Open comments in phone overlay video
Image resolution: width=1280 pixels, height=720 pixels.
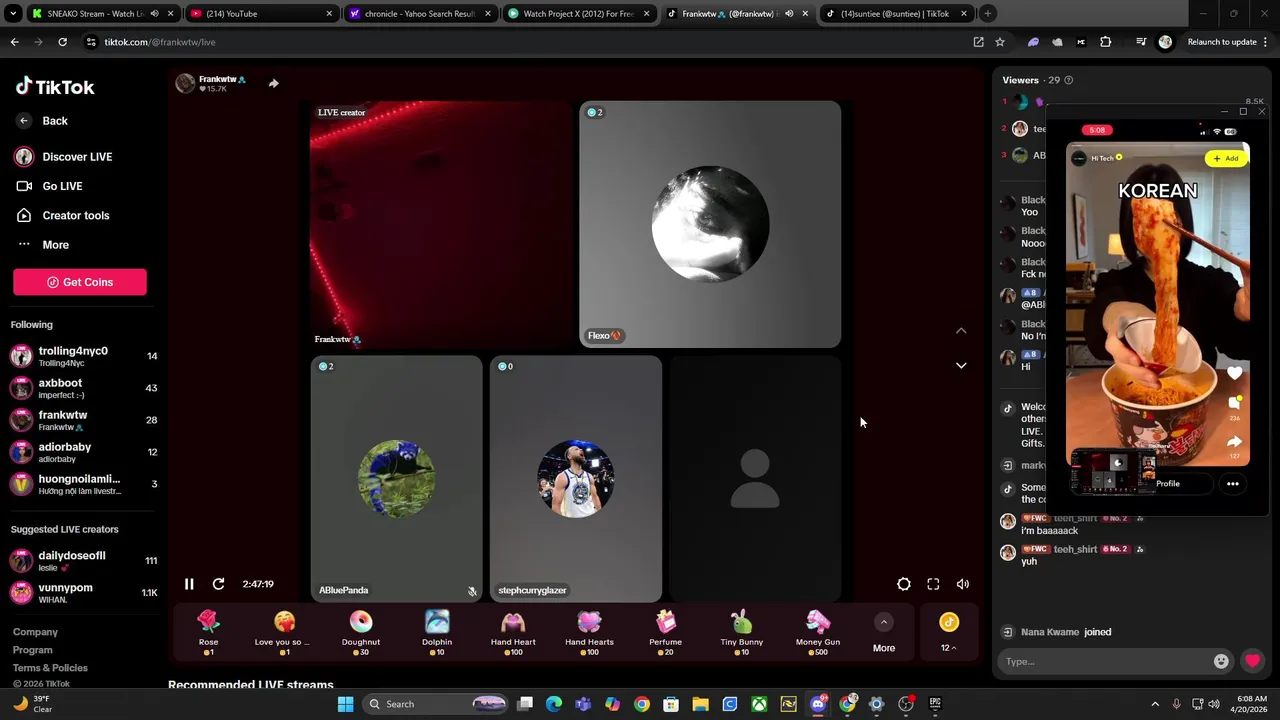click(1235, 402)
